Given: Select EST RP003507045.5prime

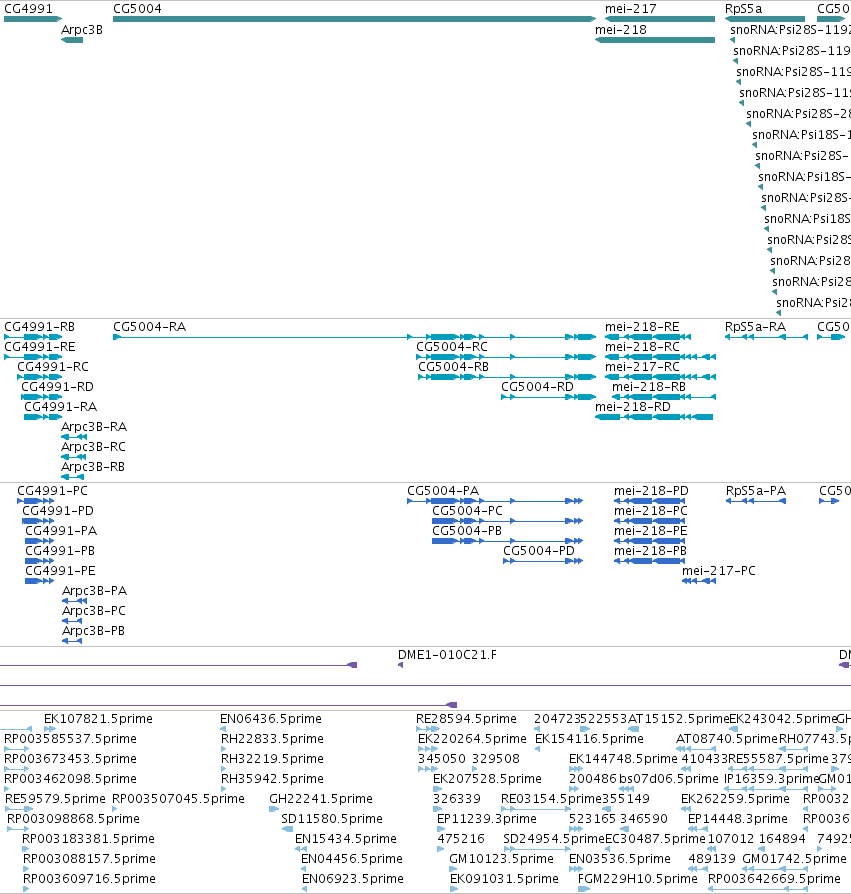Looking at the screenshot, I should 178,798.
